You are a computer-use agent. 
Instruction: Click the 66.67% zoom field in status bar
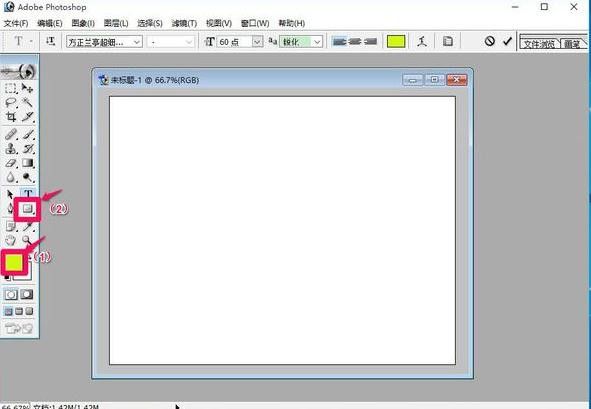[x=14, y=407]
